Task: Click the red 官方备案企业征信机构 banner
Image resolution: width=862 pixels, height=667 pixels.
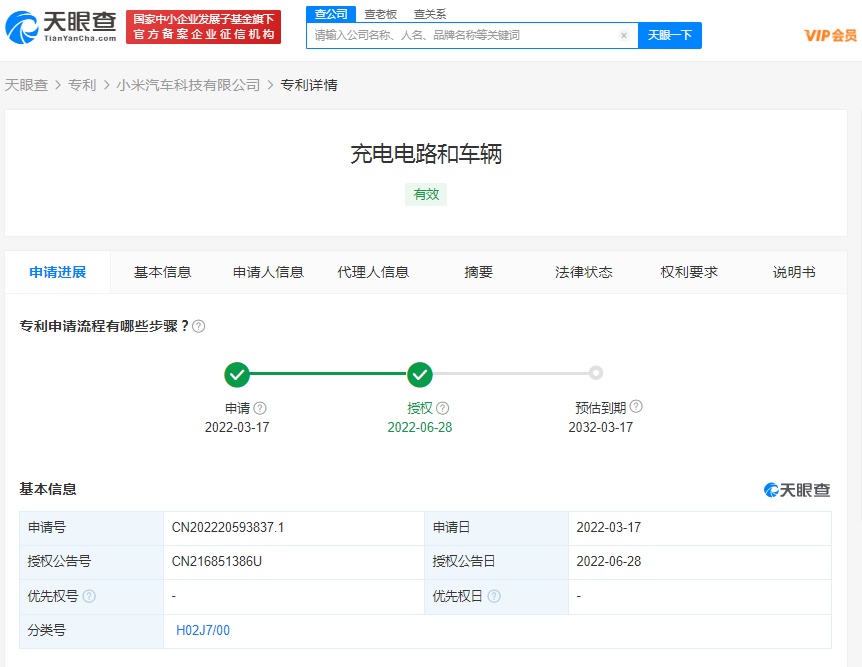Action: click(203, 27)
